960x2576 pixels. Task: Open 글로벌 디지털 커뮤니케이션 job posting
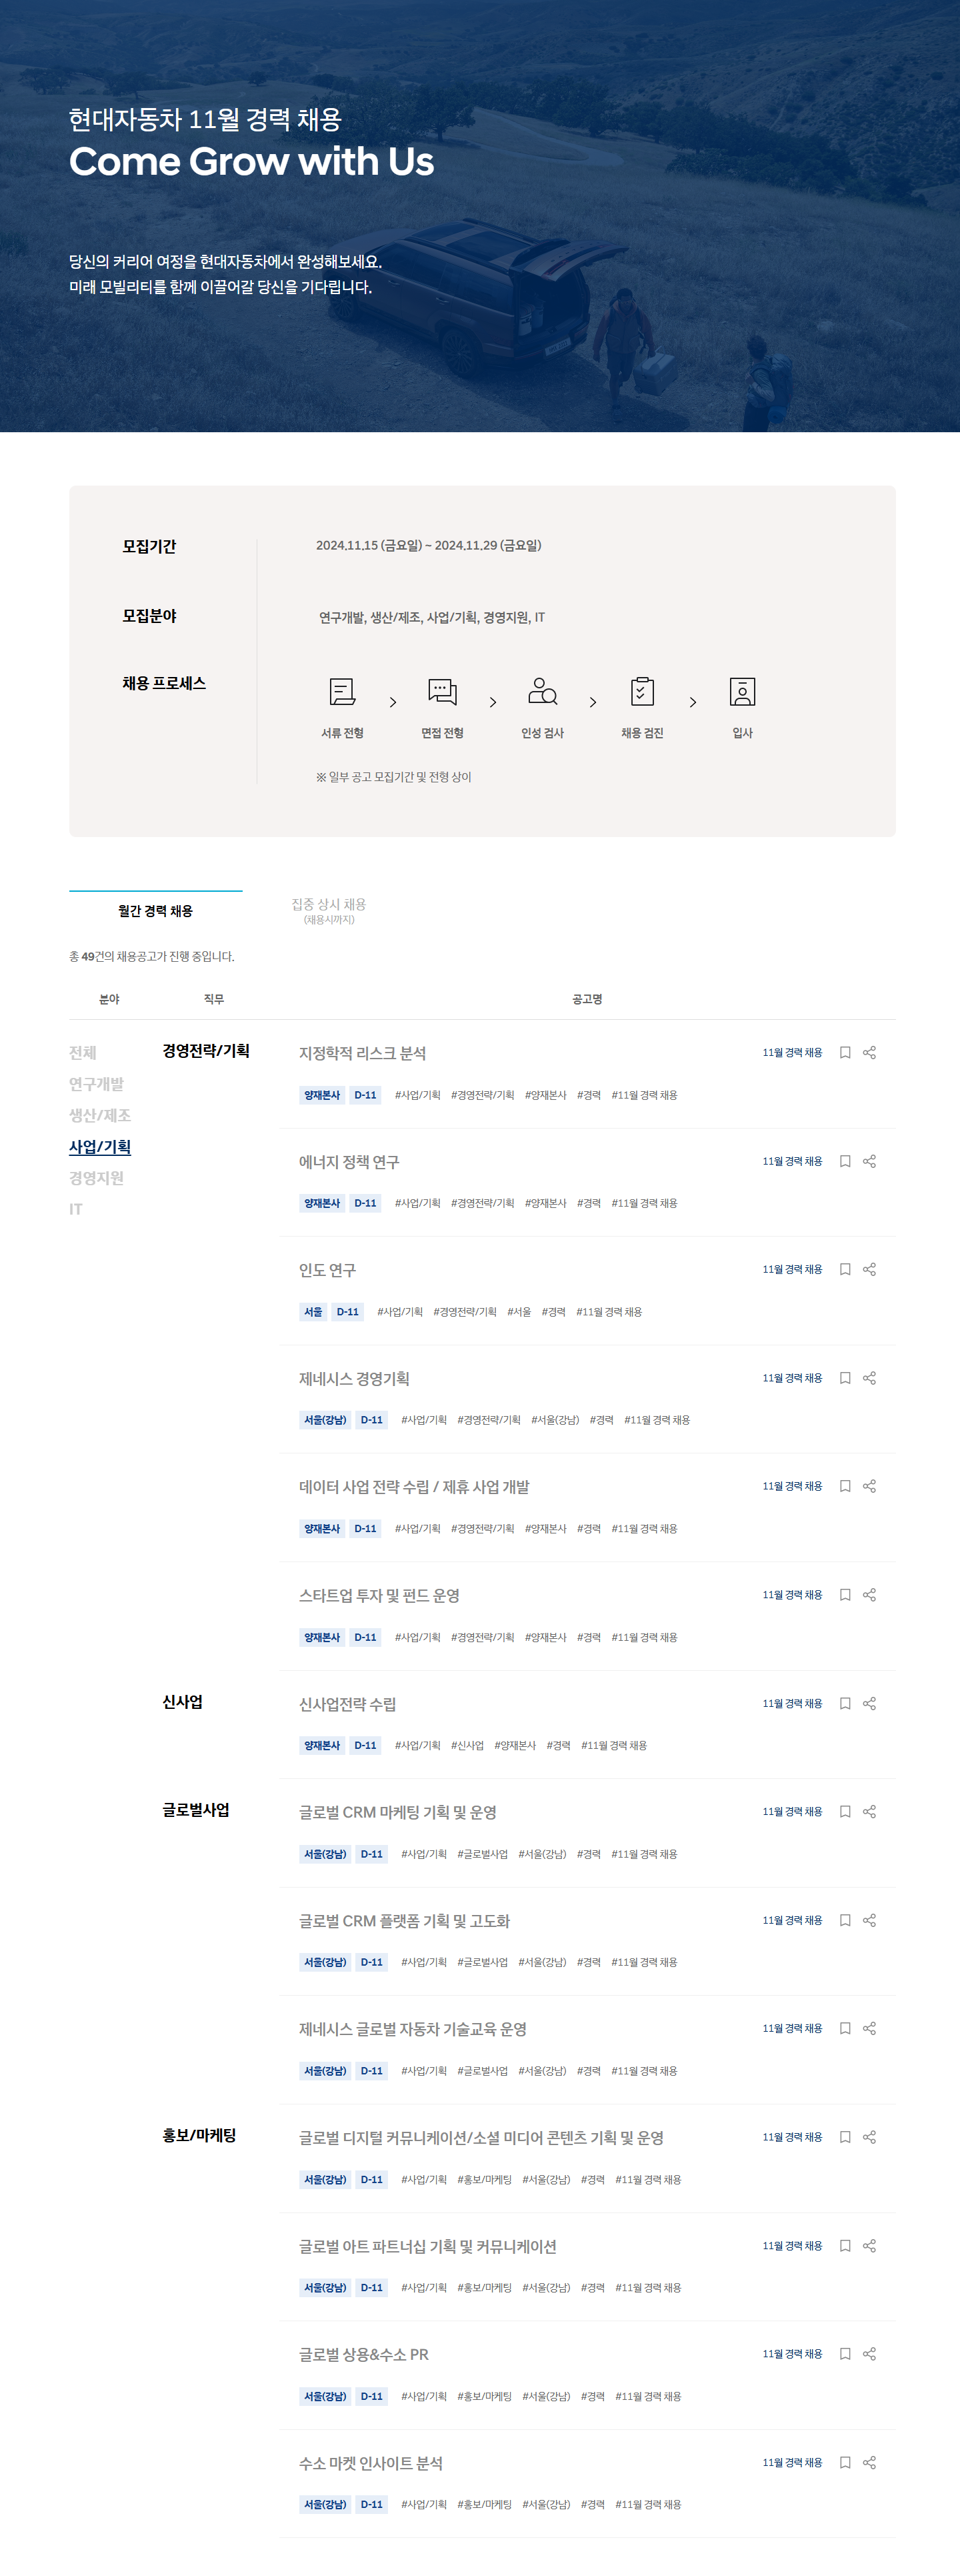481,2138
